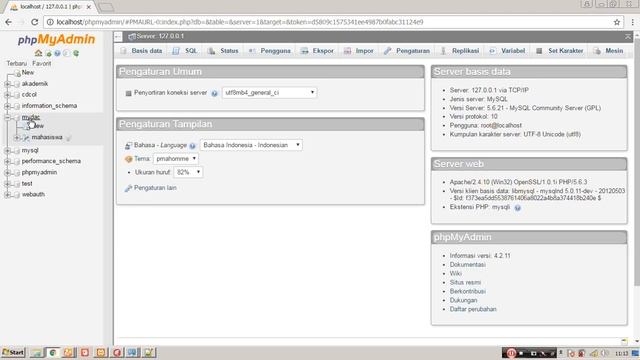Open the Mesin tab
Screen dimensions: 640x360
click(608, 51)
